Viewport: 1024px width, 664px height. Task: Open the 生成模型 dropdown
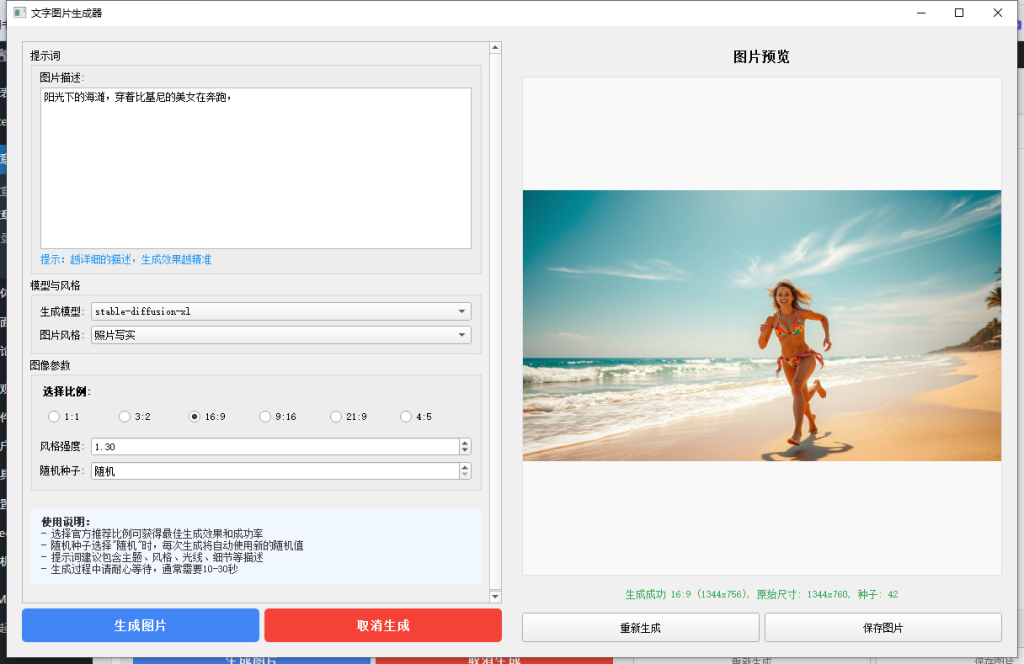280,311
